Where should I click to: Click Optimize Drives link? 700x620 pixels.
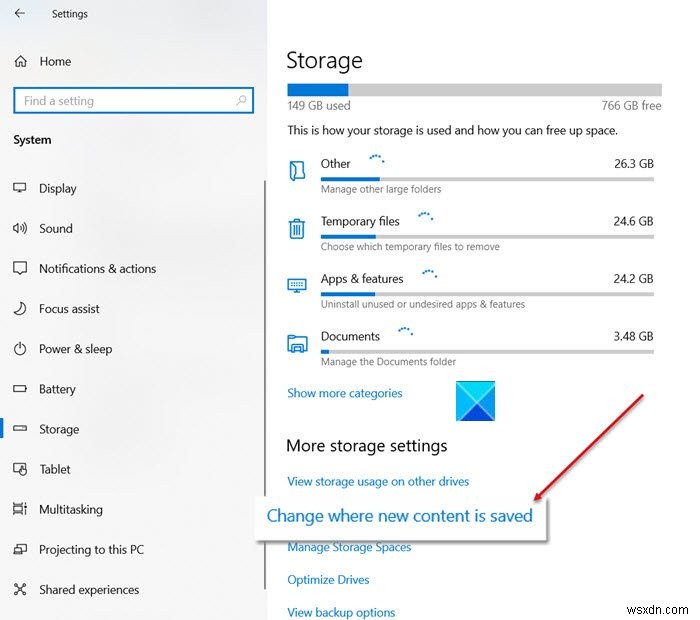tap(328, 579)
